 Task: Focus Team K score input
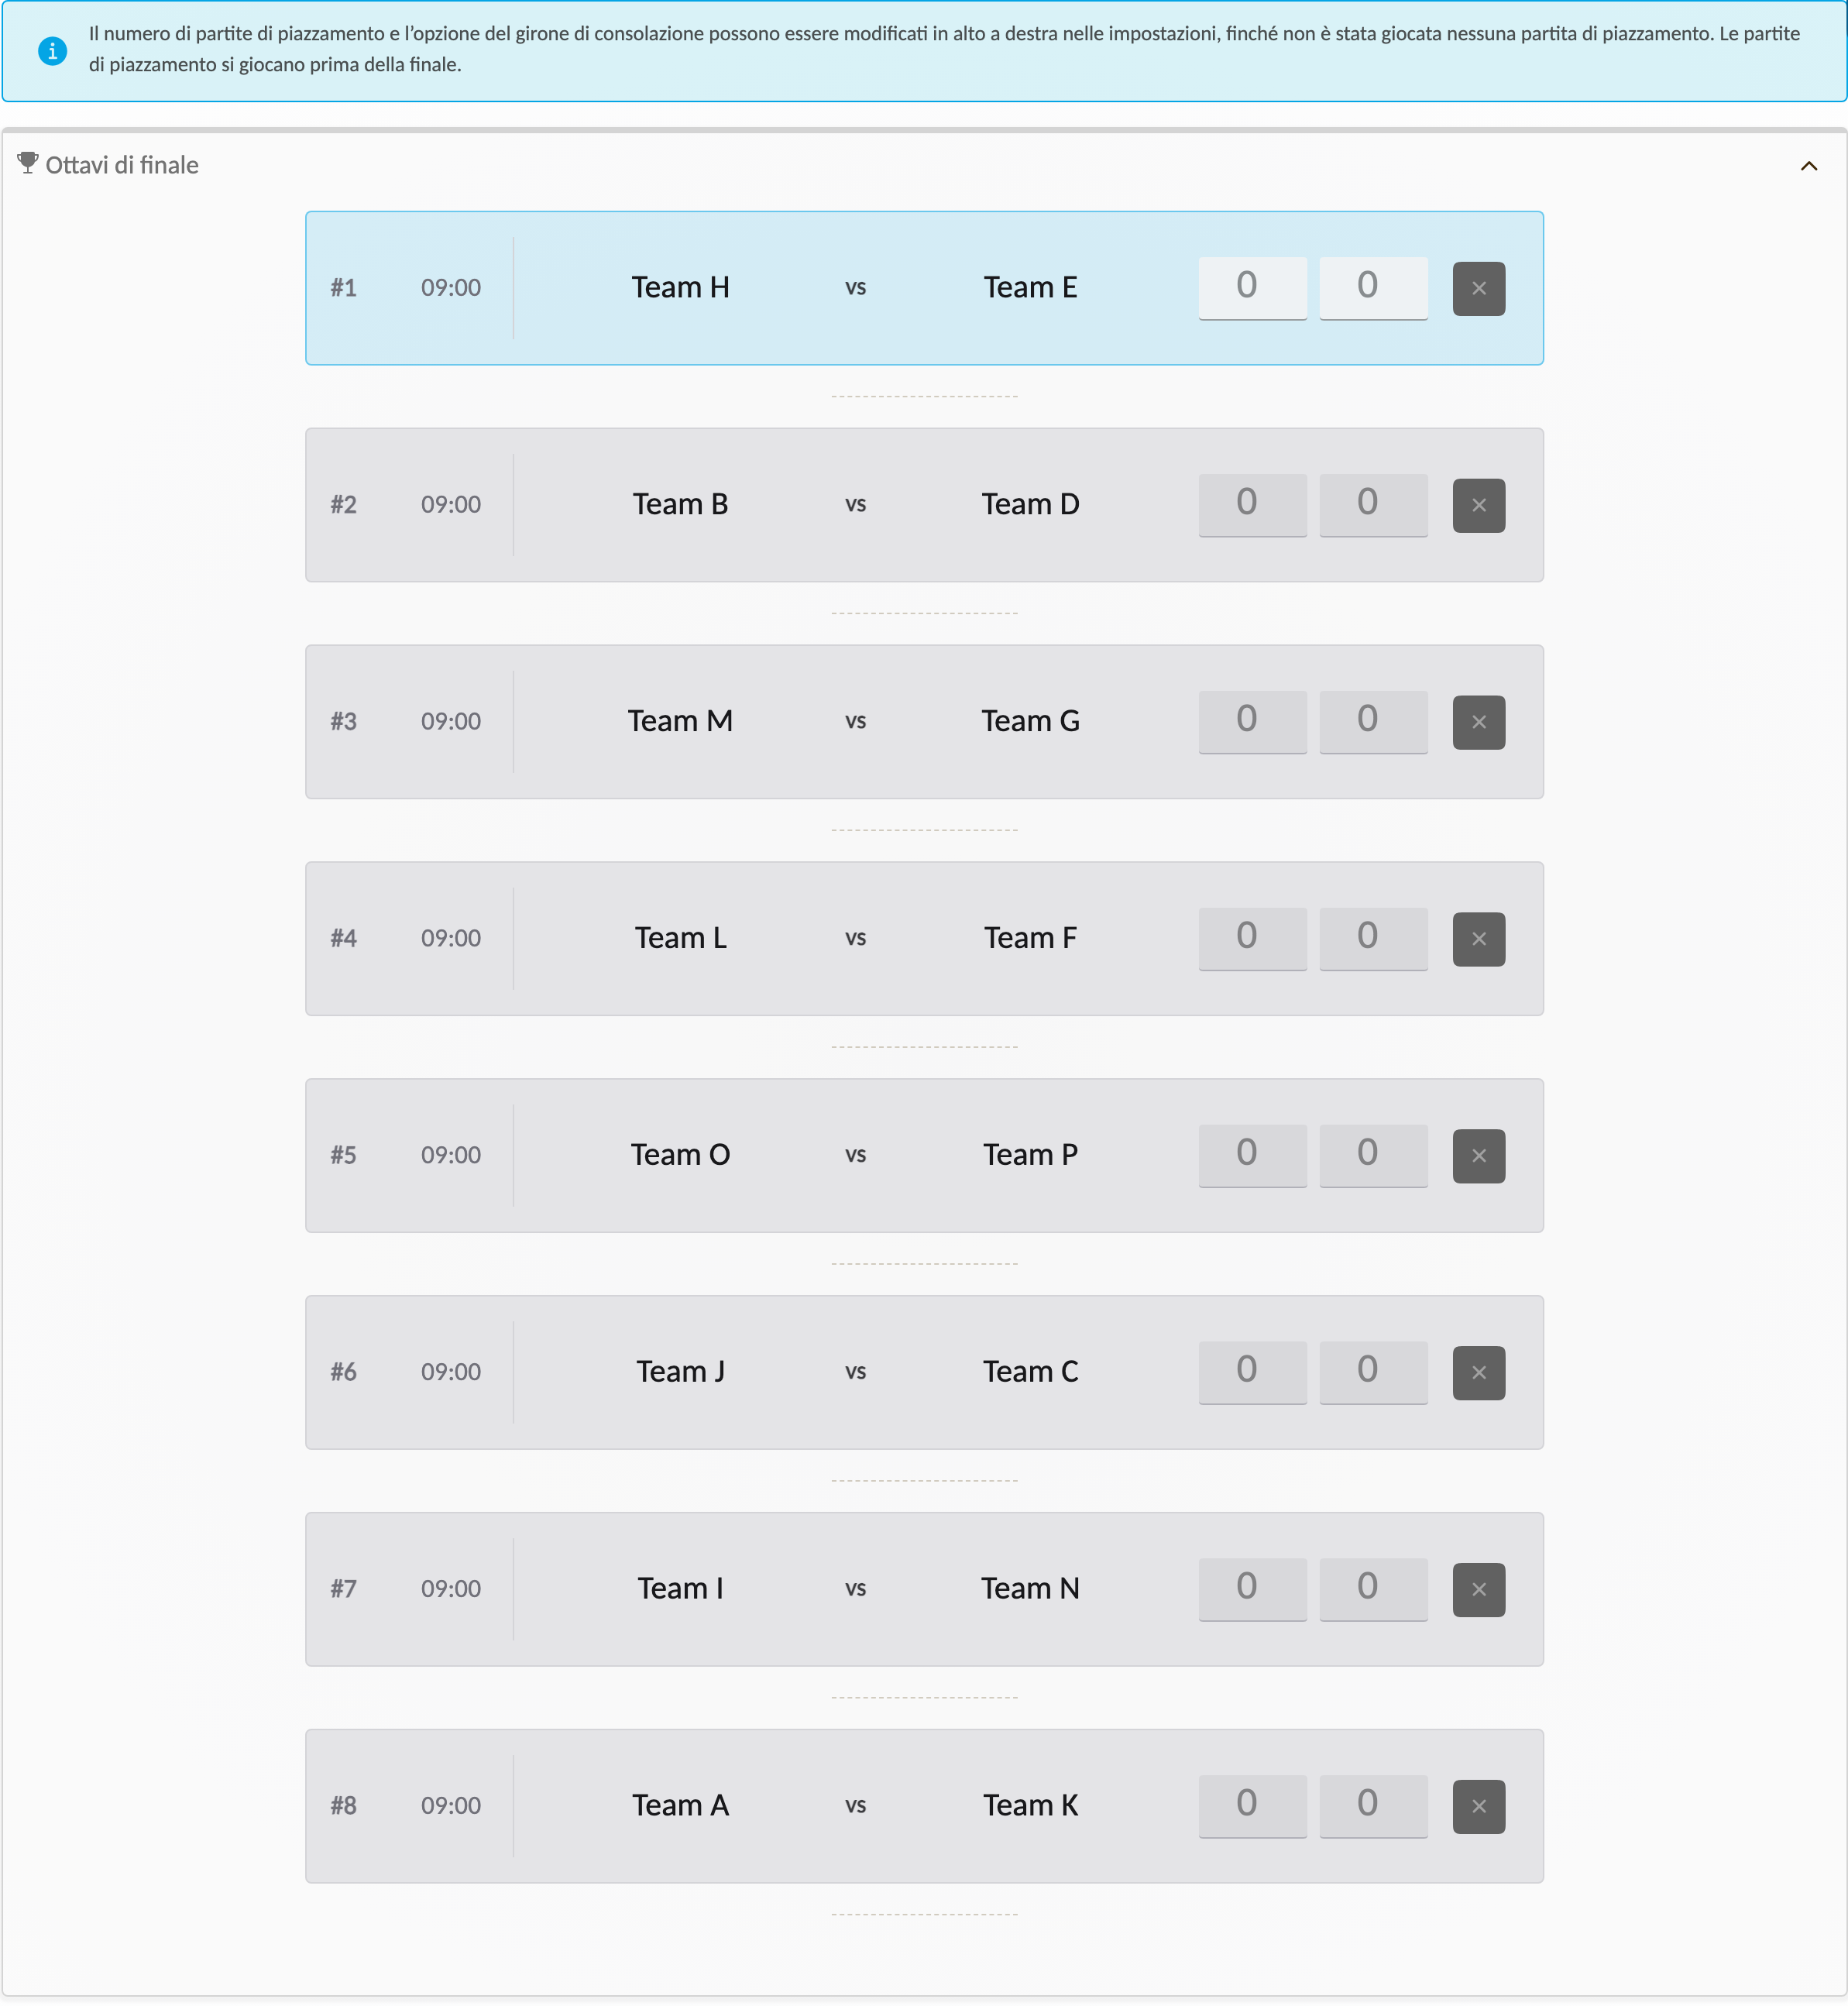pos(1373,1807)
